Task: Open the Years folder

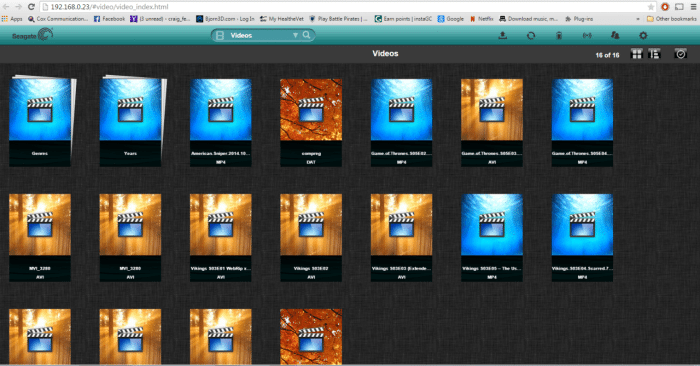Action: pos(130,121)
